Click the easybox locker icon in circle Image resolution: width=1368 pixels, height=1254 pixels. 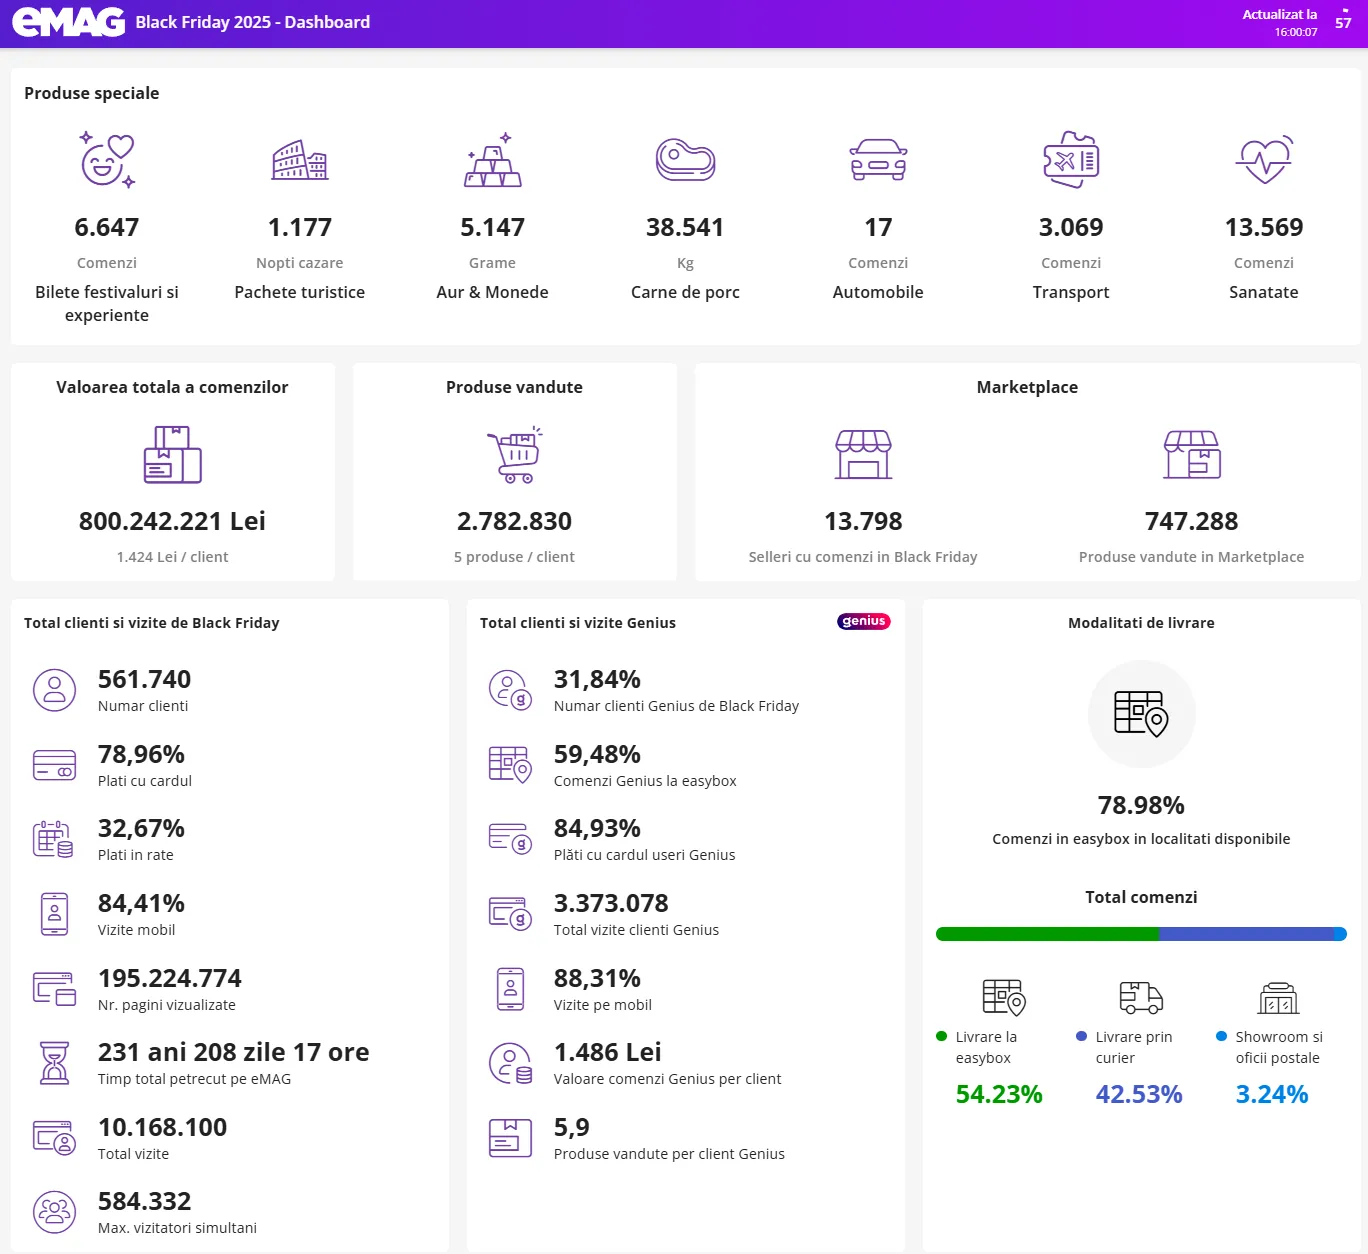tap(1141, 713)
